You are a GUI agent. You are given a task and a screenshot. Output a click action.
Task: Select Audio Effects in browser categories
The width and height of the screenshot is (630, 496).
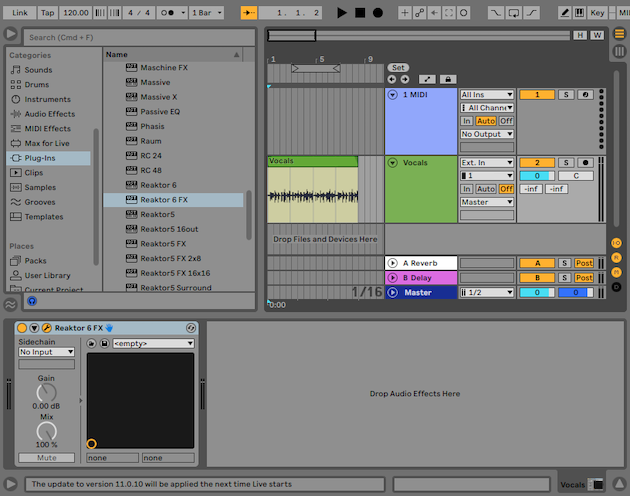tap(49, 114)
